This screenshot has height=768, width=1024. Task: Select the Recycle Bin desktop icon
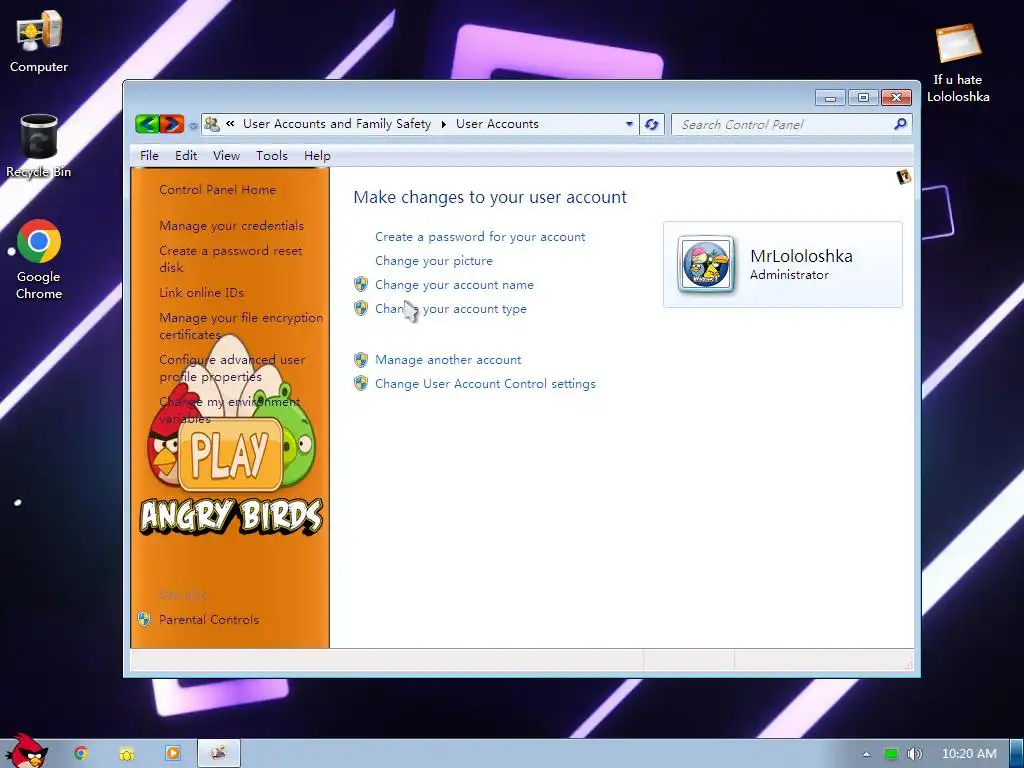[39, 146]
